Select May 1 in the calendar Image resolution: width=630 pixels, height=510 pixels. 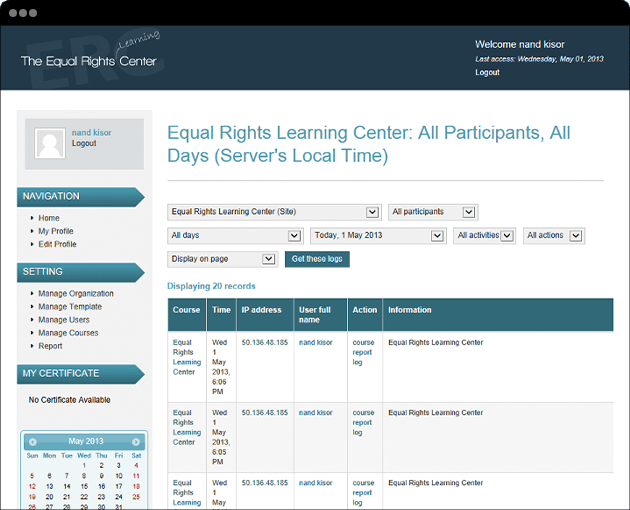point(84,465)
